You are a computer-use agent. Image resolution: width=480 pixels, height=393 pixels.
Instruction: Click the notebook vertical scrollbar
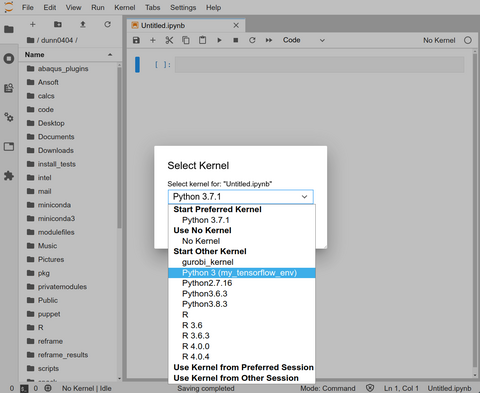[475, 210]
